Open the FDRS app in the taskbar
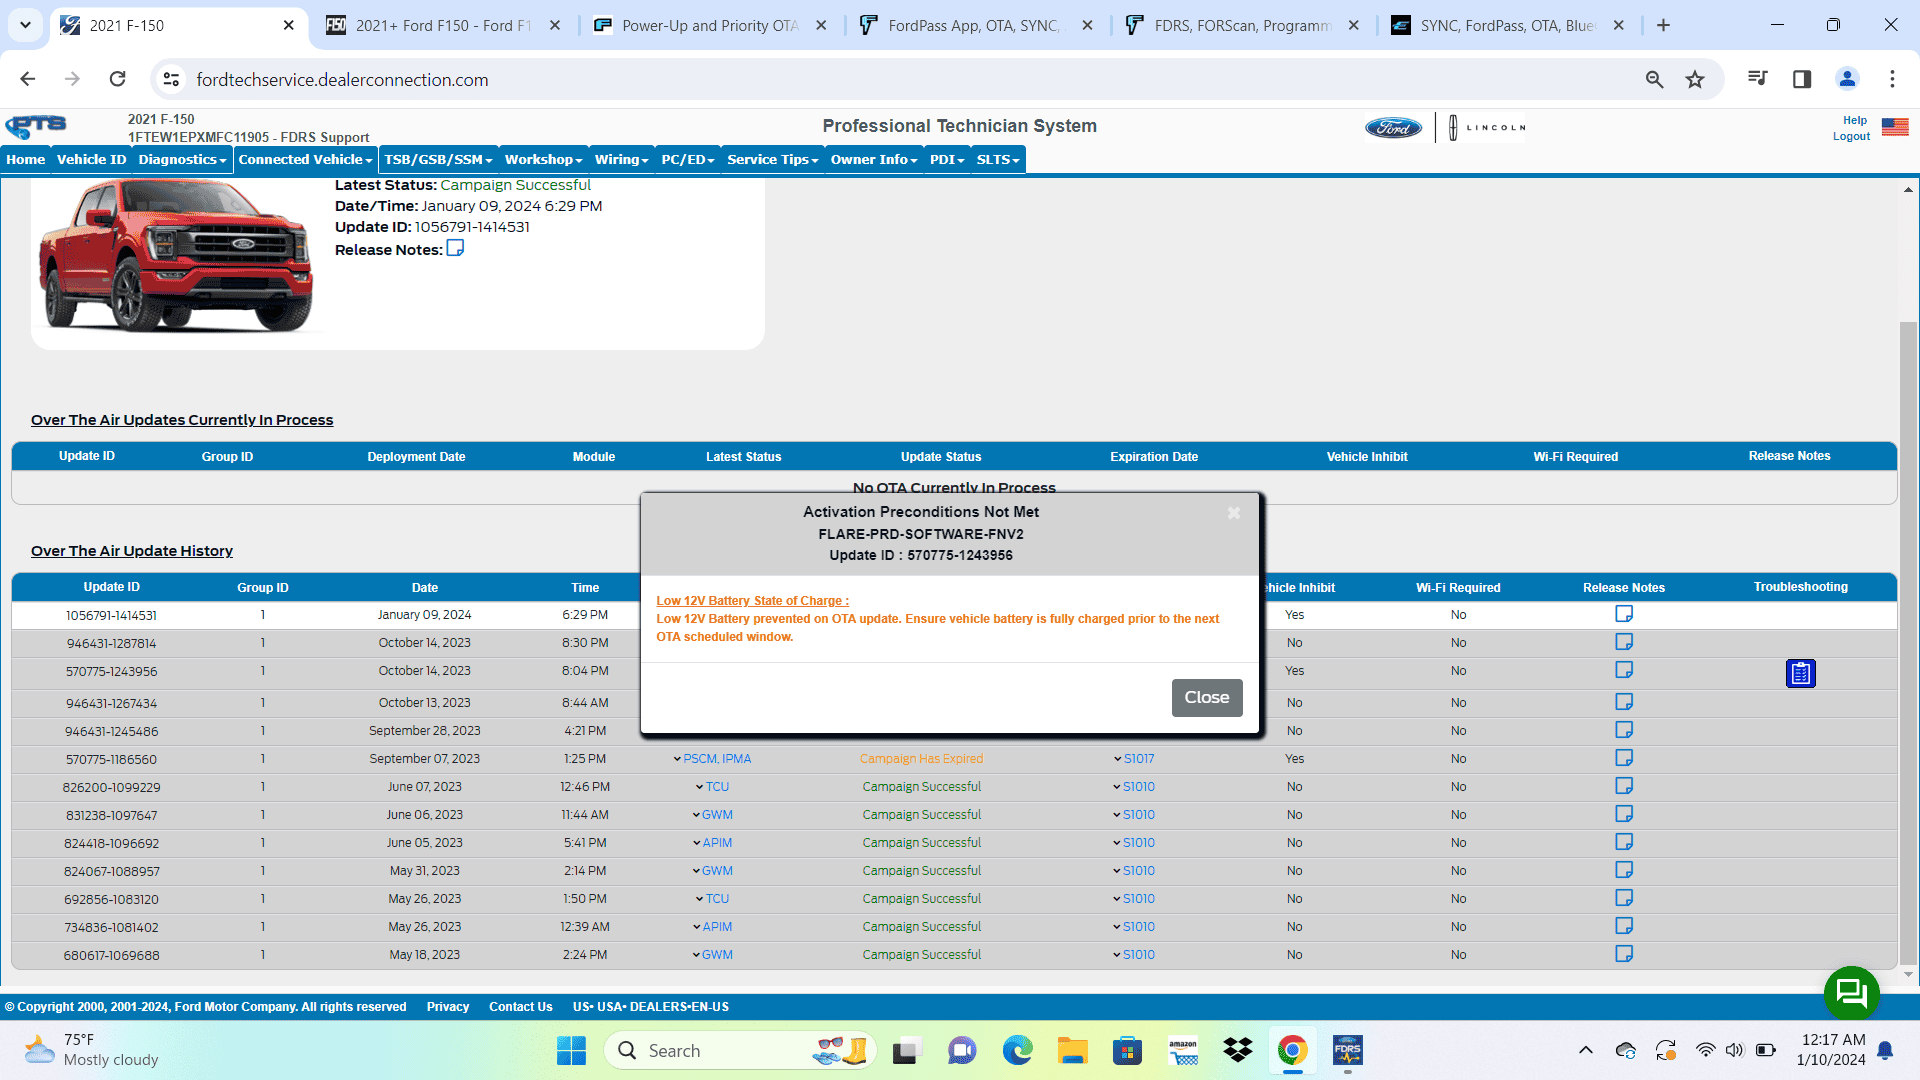Viewport: 1920px width, 1080px height. [x=1347, y=1051]
